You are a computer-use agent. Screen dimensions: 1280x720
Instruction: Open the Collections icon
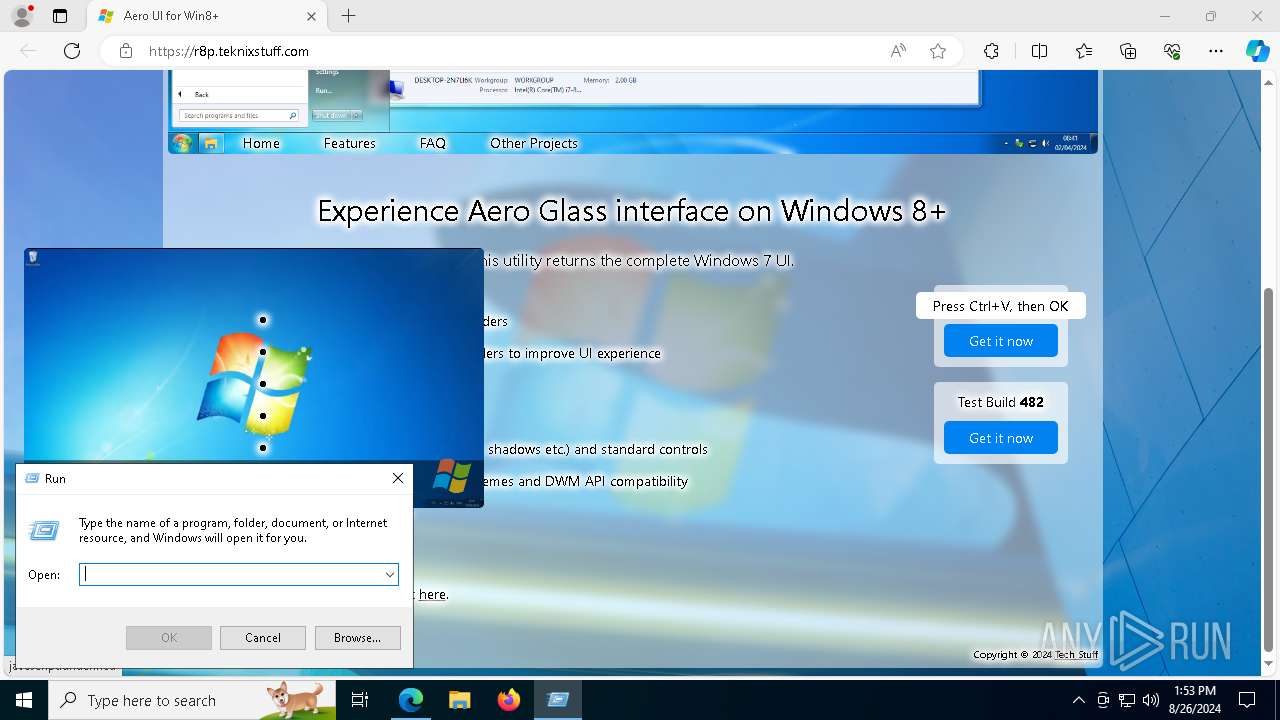click(1128, 51)
